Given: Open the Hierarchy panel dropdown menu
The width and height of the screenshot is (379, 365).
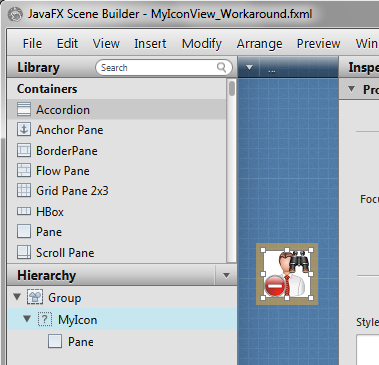Looking at the screenshot, I should point(226,275).
